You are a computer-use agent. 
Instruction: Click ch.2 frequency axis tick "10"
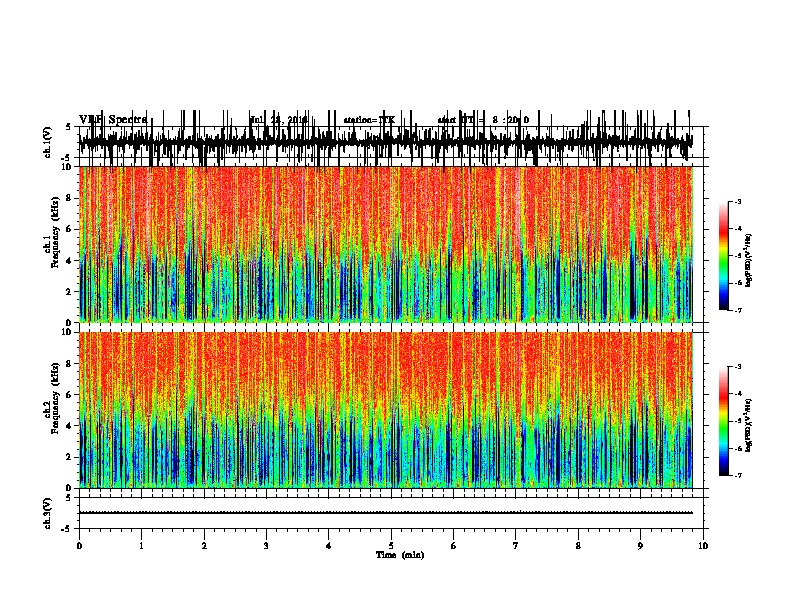pyautogui.click(x=68, y=332)
